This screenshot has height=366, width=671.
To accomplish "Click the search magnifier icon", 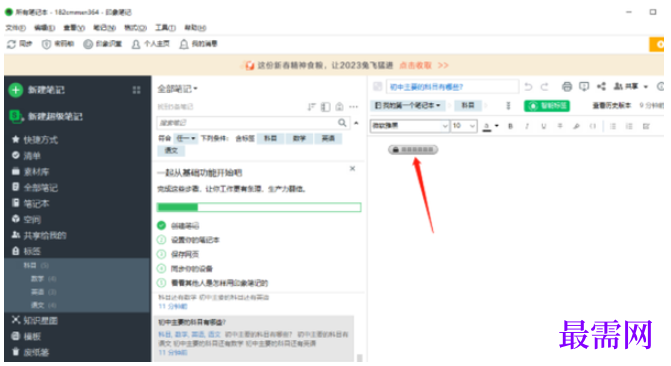I will pyautogui.click(x=342, y=123).
